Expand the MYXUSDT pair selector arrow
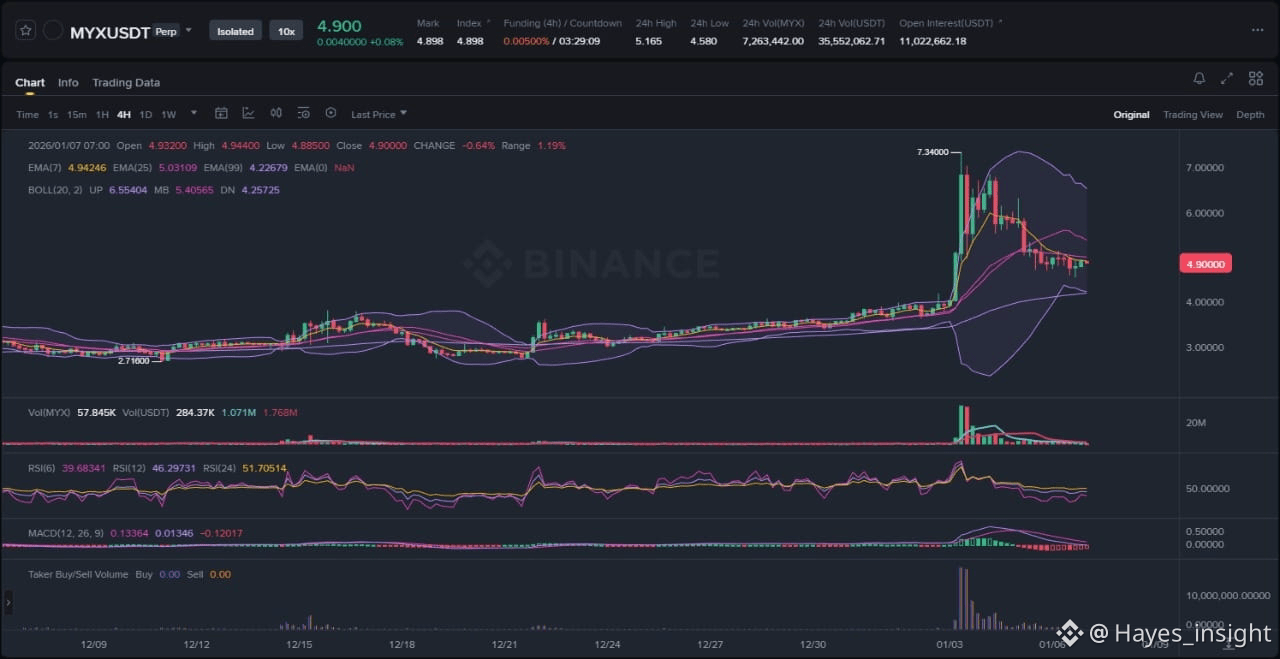 click(x=188, y=31)
